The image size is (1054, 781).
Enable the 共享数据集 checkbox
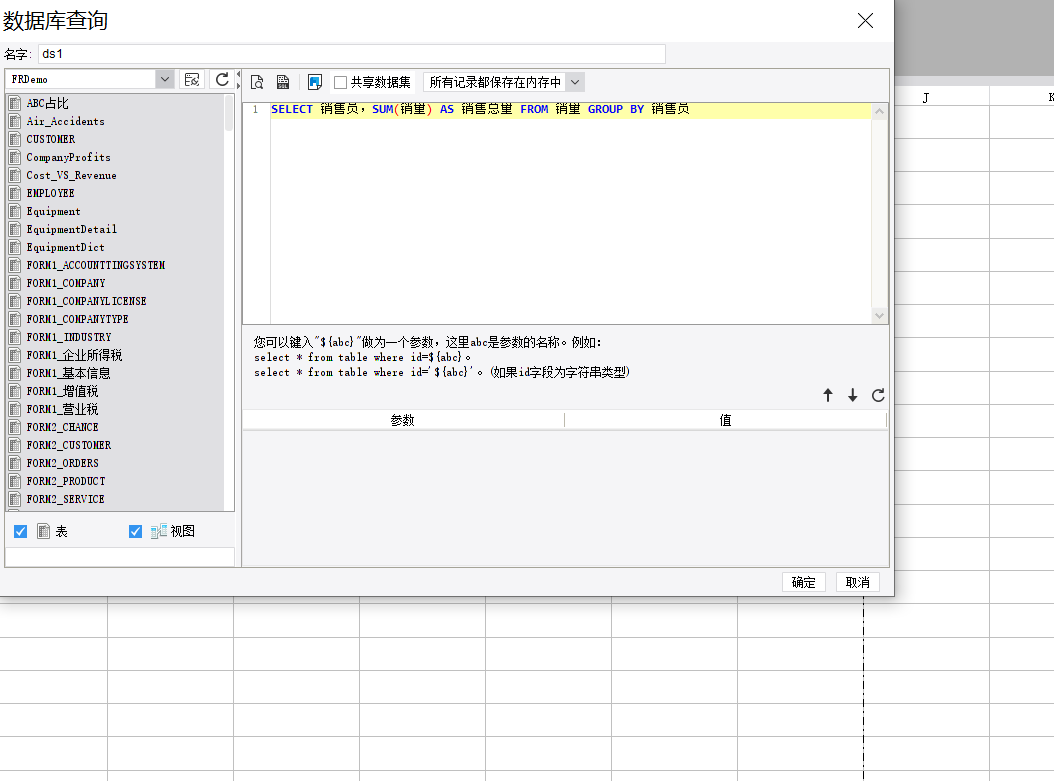341,83
